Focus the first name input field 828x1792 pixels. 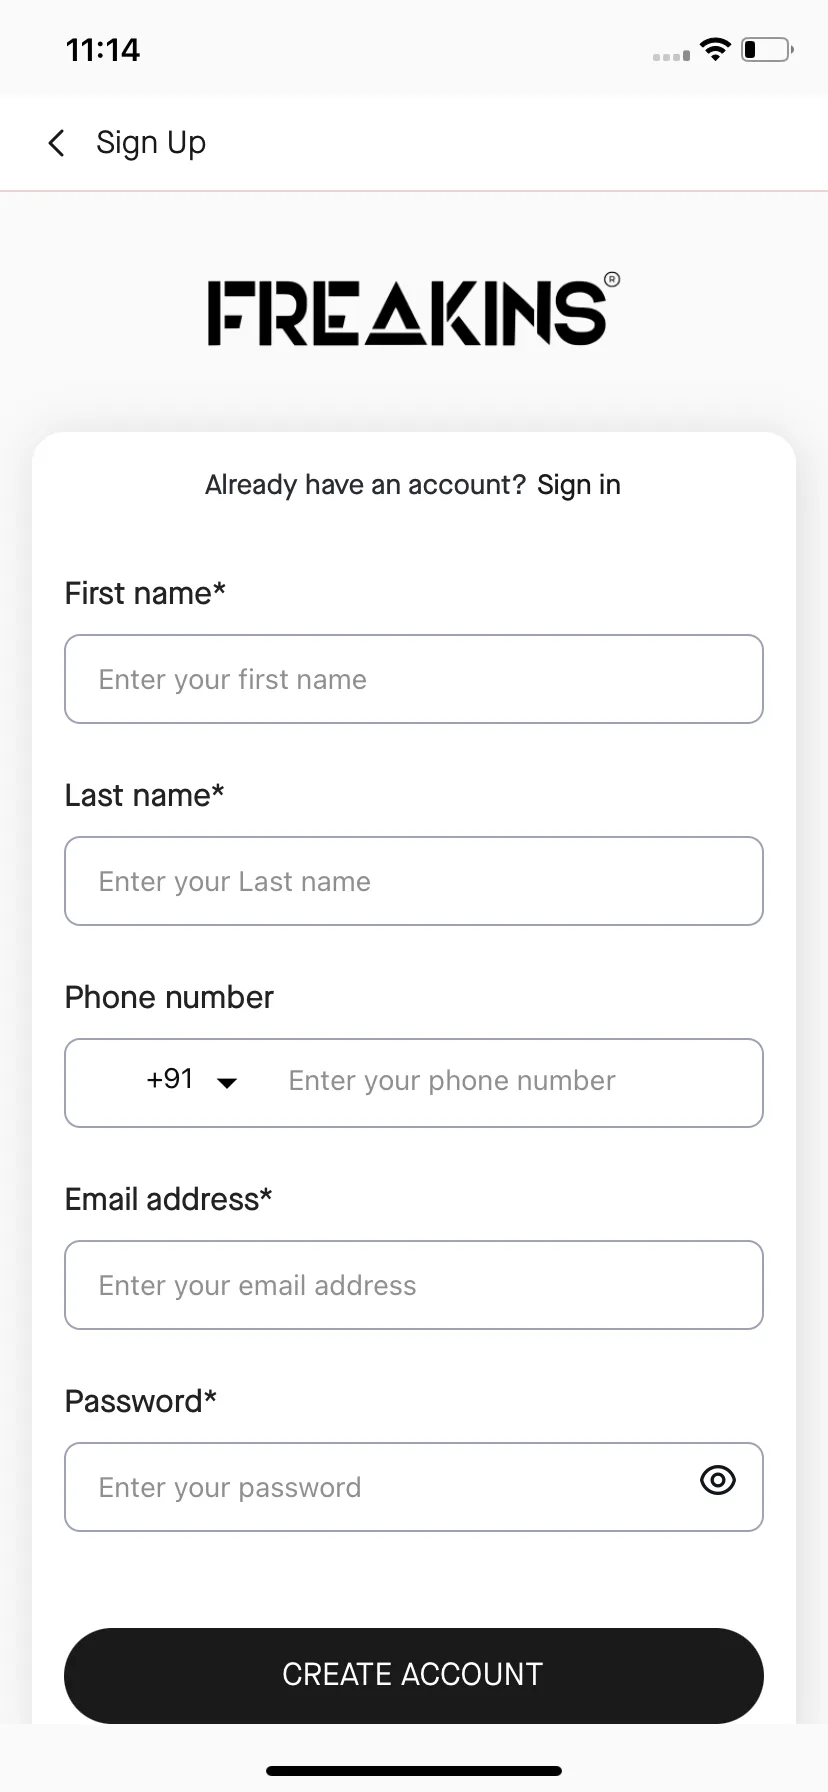click(414, 679)
